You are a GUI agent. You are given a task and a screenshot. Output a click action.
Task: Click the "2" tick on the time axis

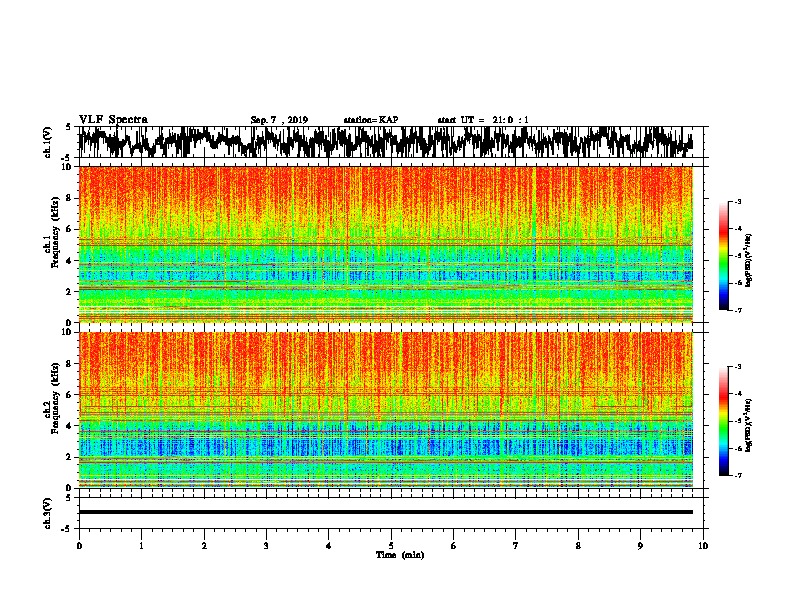tap(204, 546)
